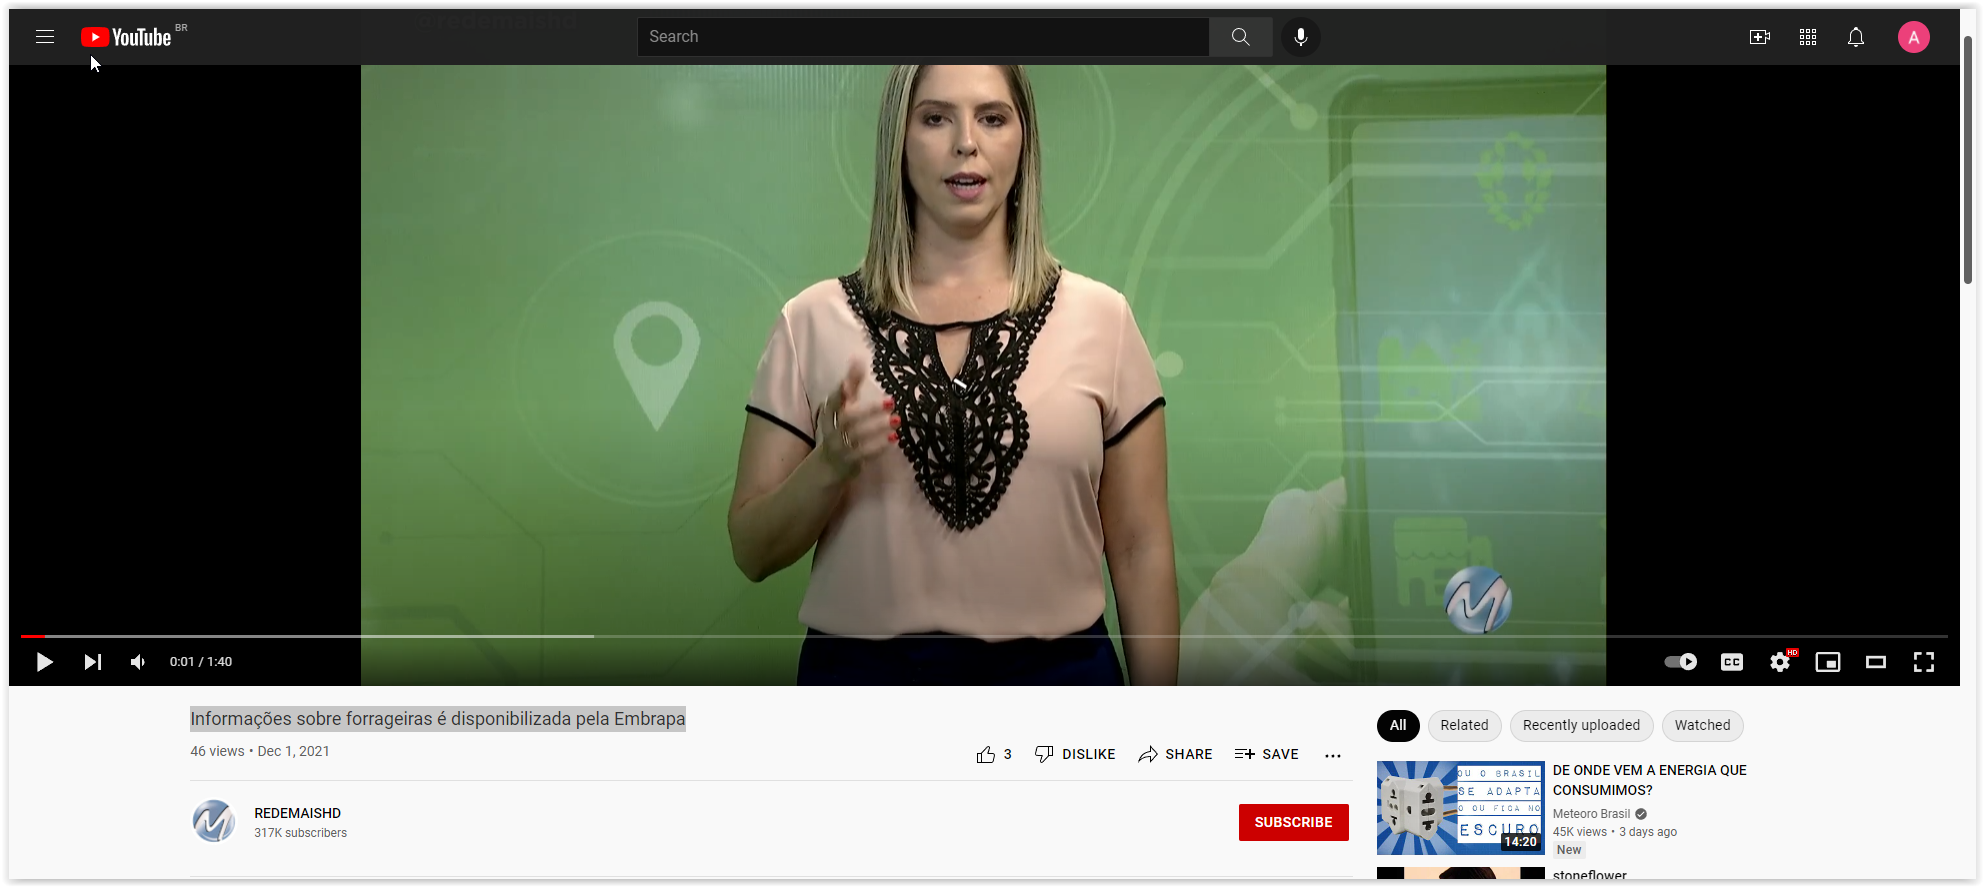Select the Related filter chip

coord(1464,725)
